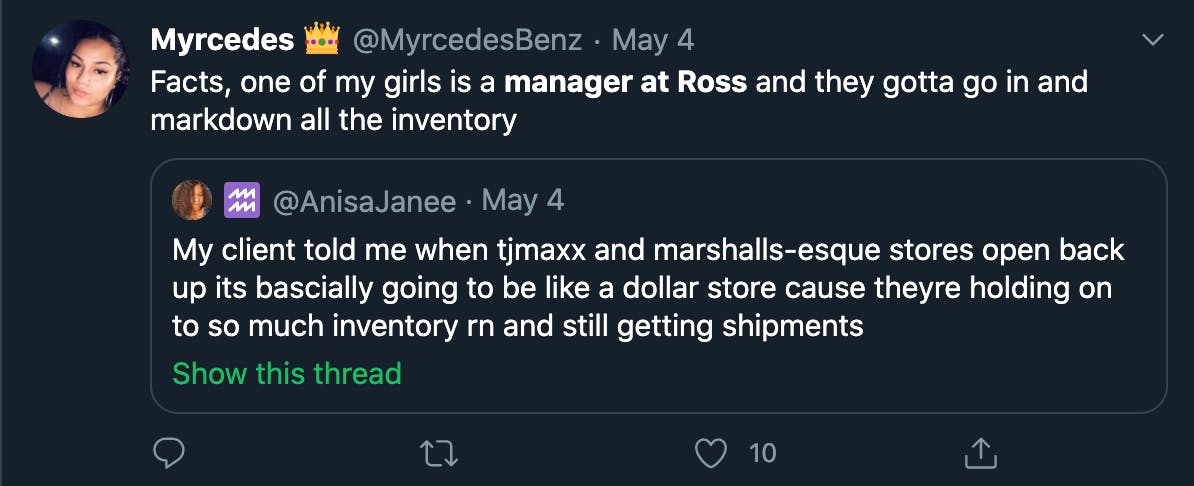Retweet the Myrcedes tweet

[440, 453]
